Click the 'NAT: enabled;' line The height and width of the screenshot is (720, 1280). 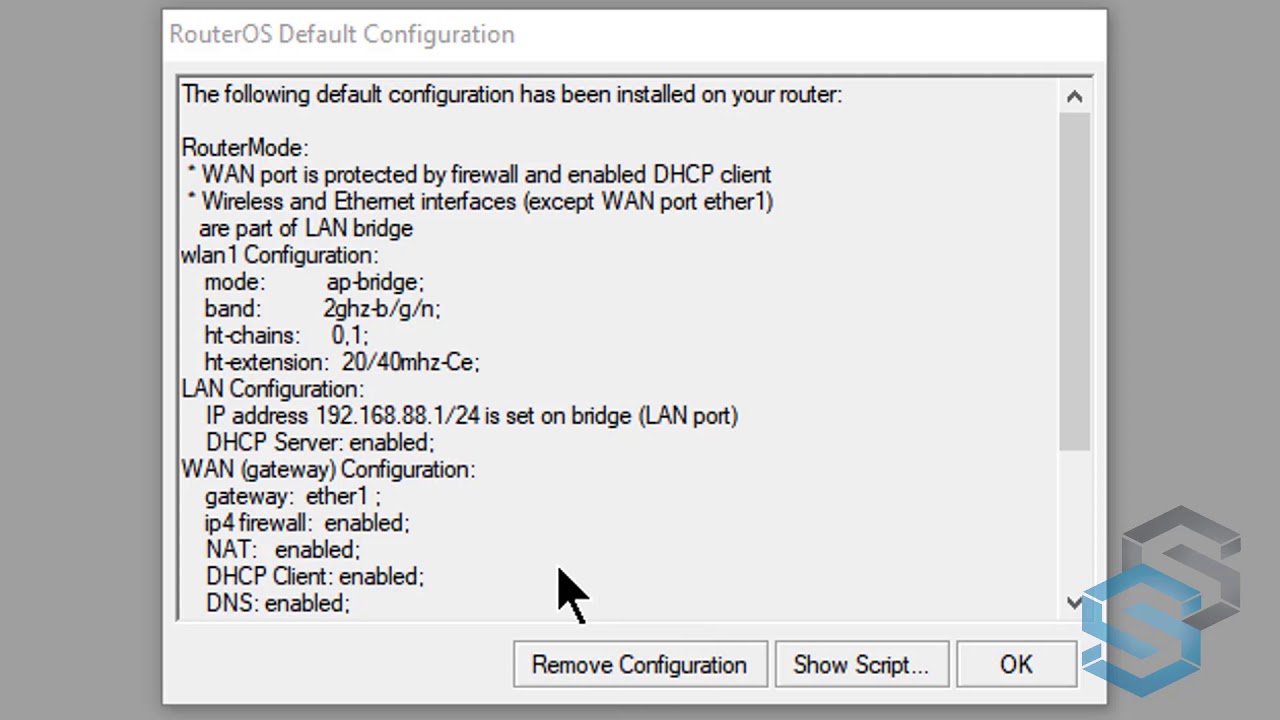pyautogui.click(x=283, y=550)
